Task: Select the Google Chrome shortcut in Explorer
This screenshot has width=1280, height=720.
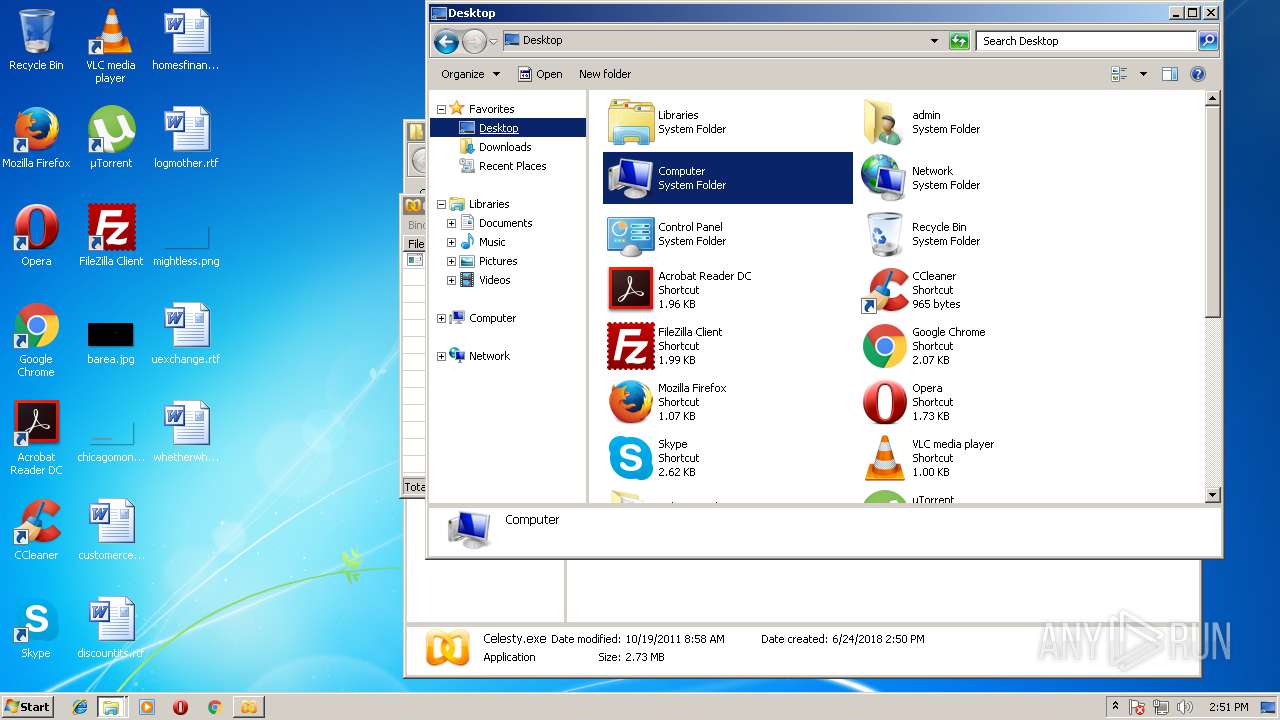Action: click(981, 346)
